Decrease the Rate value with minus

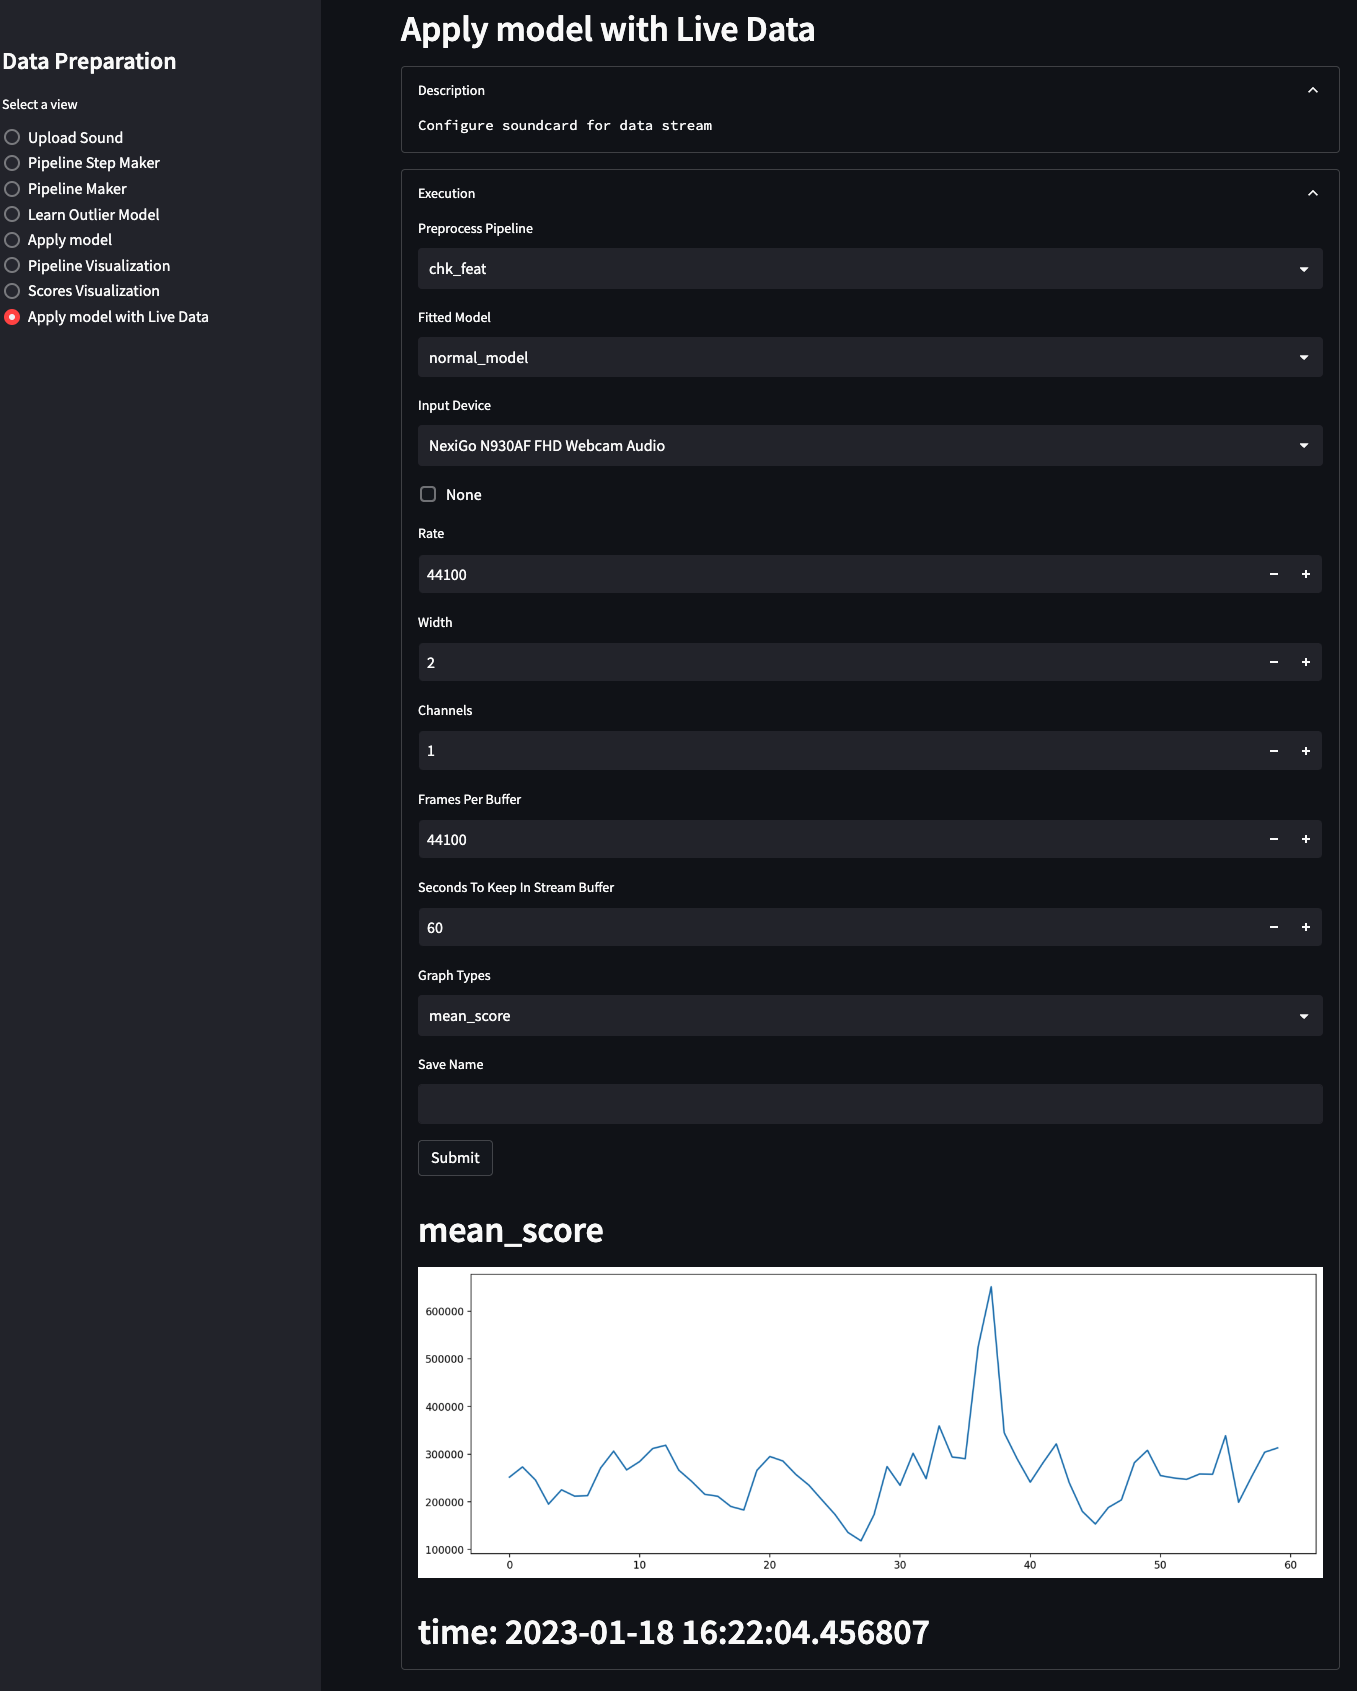click(x=1274, y=574)
